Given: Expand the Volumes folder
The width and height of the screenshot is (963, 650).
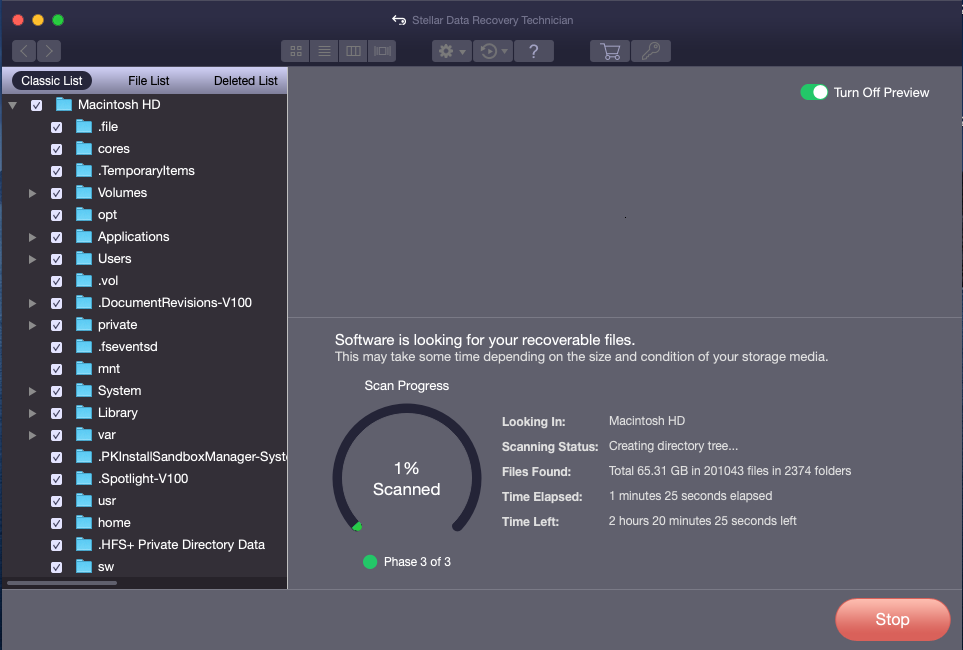Looking at the screenshot, I should (33, 194).
